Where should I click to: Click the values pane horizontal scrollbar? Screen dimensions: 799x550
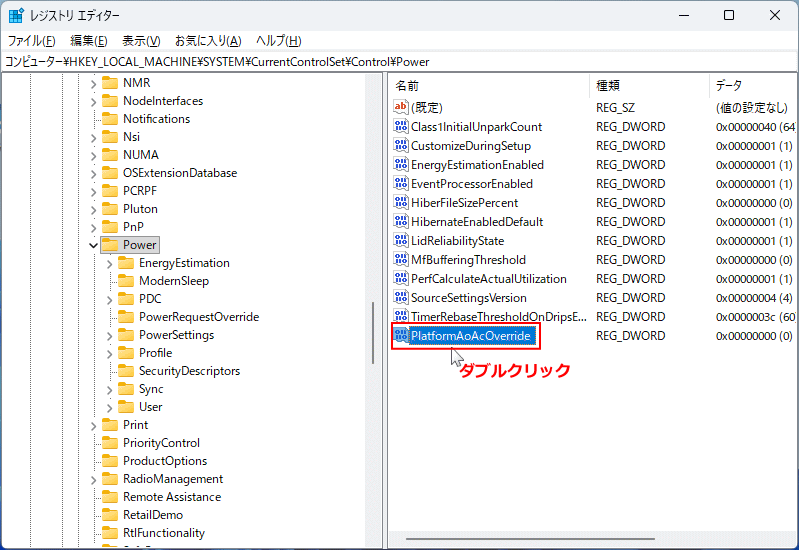point(530,538)
